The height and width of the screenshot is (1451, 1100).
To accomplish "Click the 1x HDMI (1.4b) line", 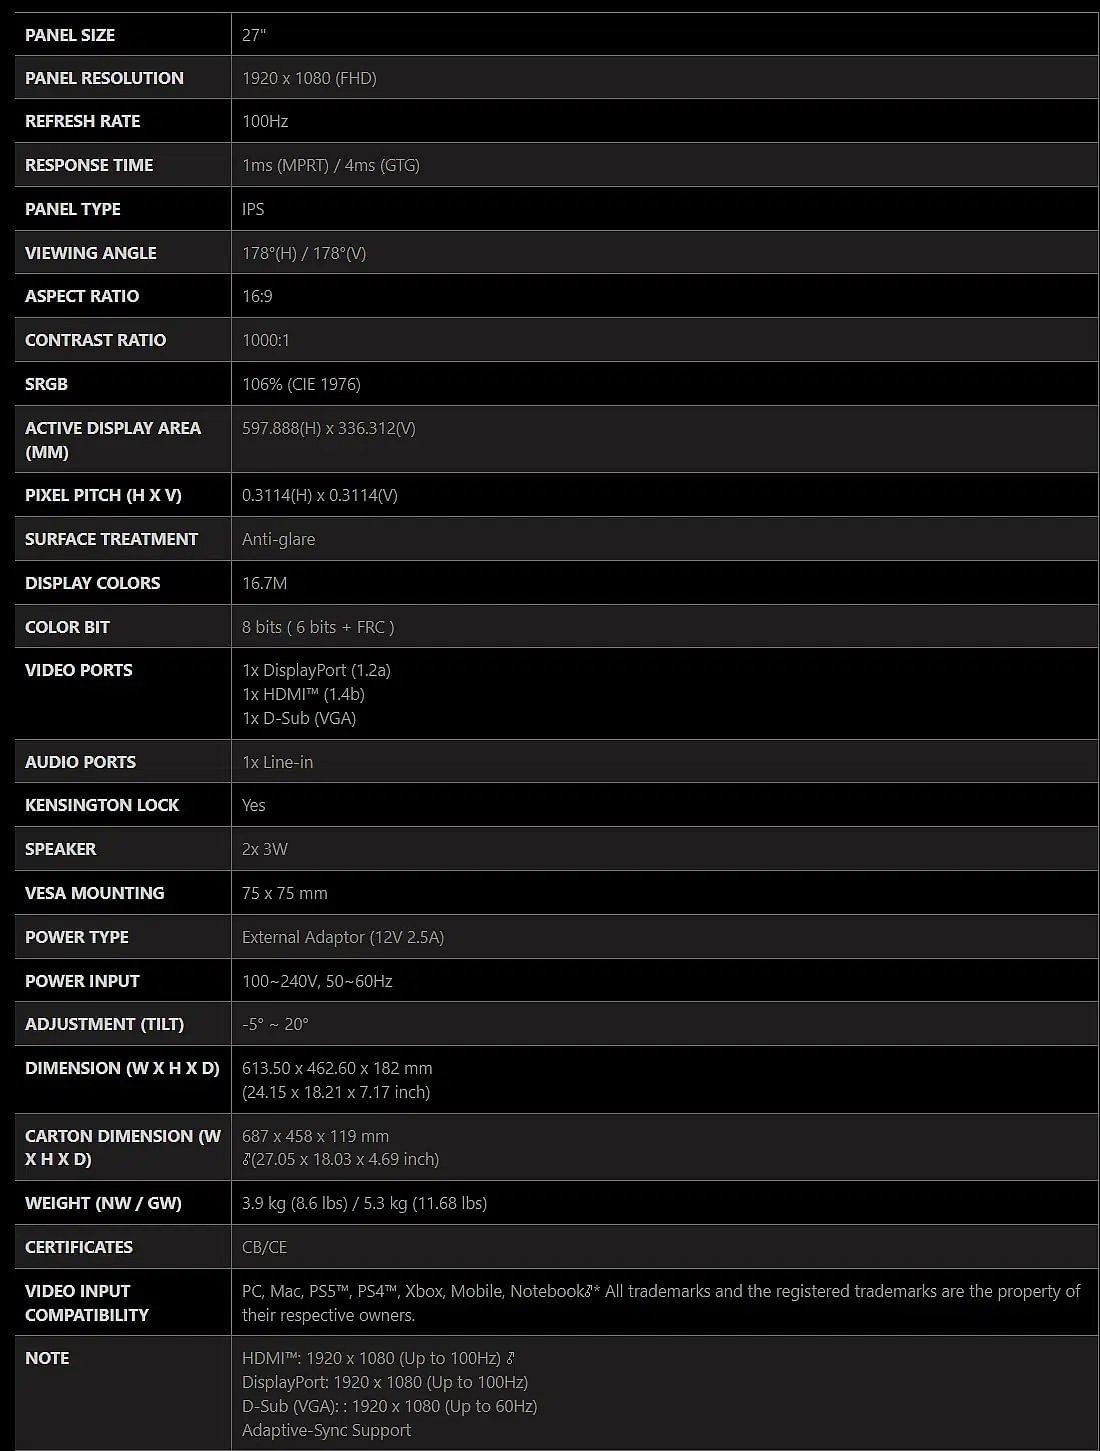I will [x=303, y=694].
